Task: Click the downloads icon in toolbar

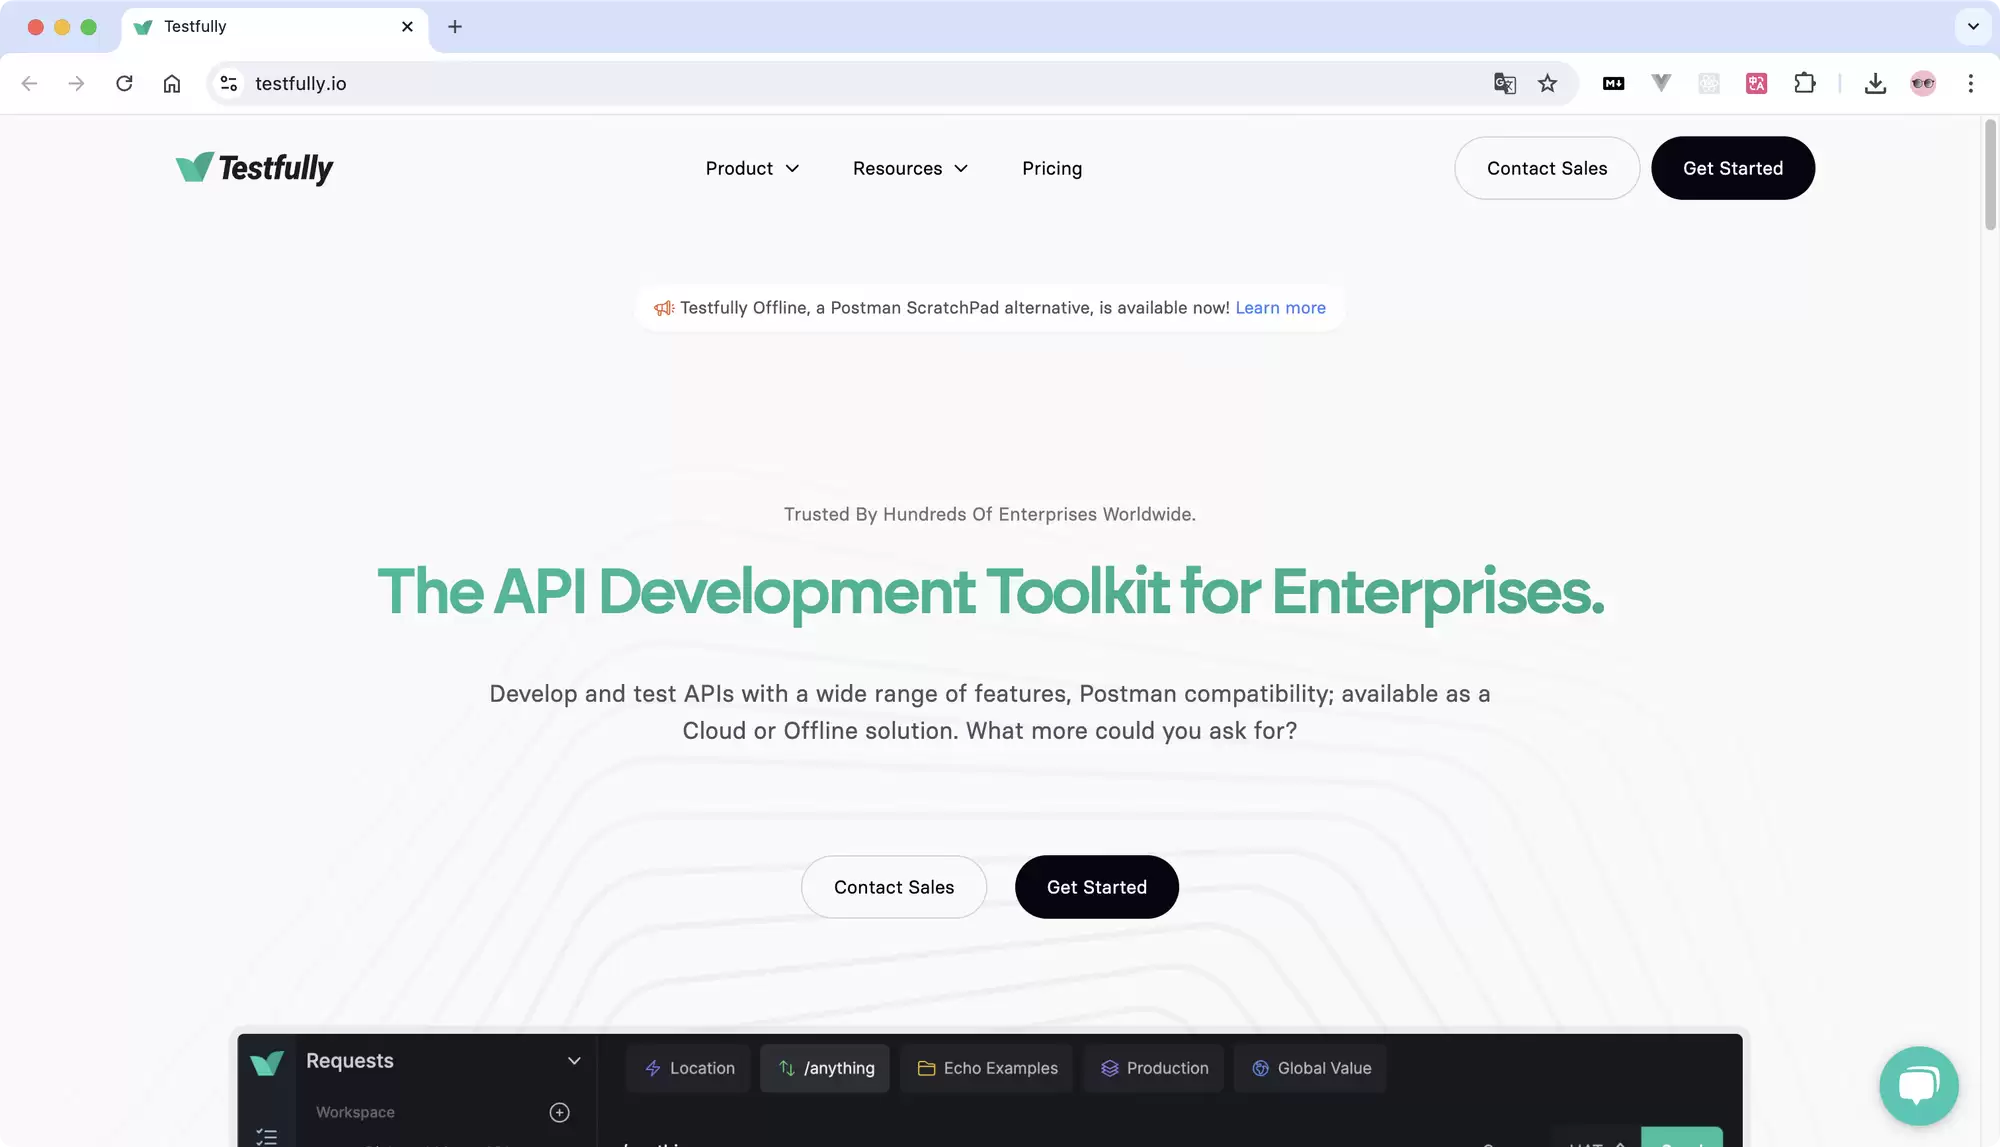Action: (1875, 83)
